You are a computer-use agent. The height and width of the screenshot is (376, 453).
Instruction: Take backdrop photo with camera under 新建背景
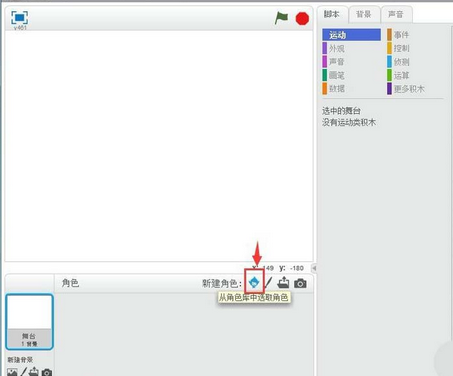pos(47,372)
